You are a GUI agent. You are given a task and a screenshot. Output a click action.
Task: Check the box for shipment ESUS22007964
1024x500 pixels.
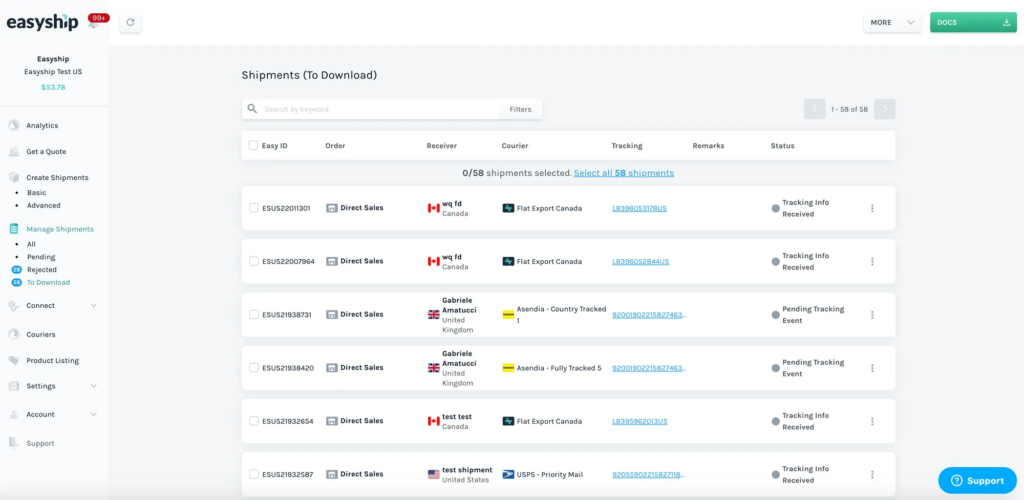click(x=254, y=261)
